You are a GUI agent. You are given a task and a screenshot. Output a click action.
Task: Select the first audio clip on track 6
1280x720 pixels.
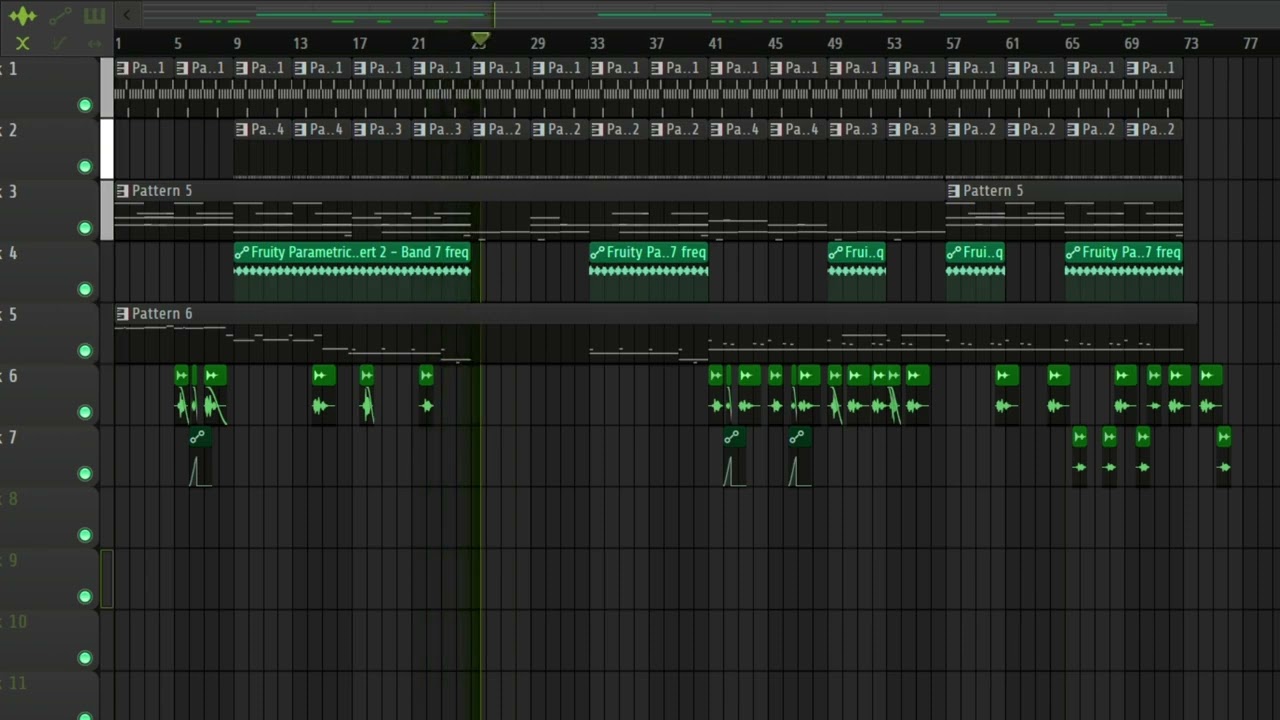181,395
